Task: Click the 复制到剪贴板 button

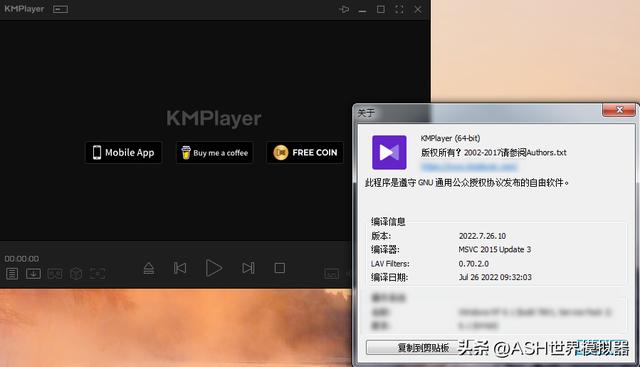Action: (423, 347)
